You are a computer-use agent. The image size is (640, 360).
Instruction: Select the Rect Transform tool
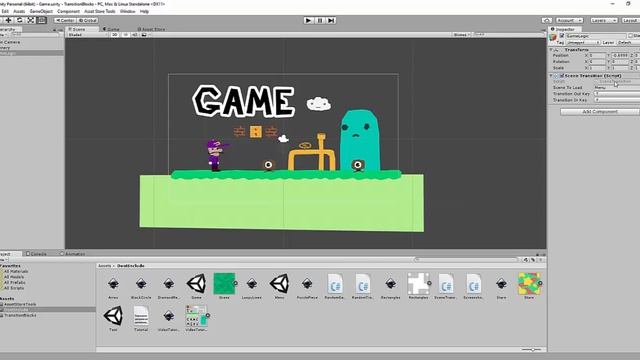click(42, 20)
